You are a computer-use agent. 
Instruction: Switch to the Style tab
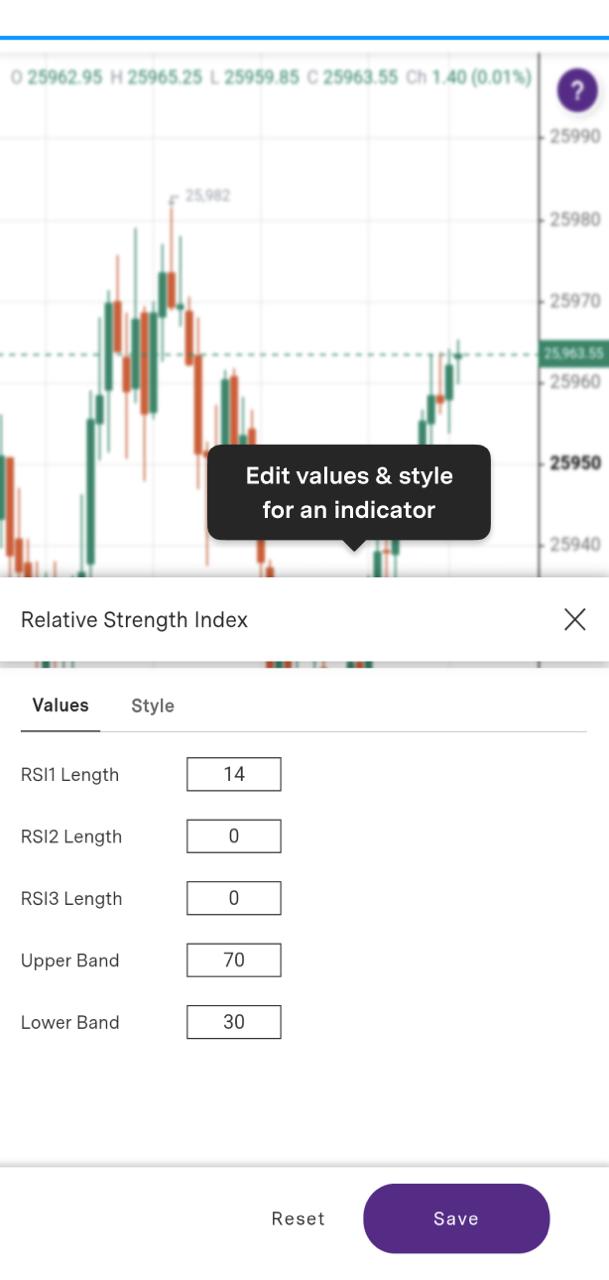[x=153, y=706]
